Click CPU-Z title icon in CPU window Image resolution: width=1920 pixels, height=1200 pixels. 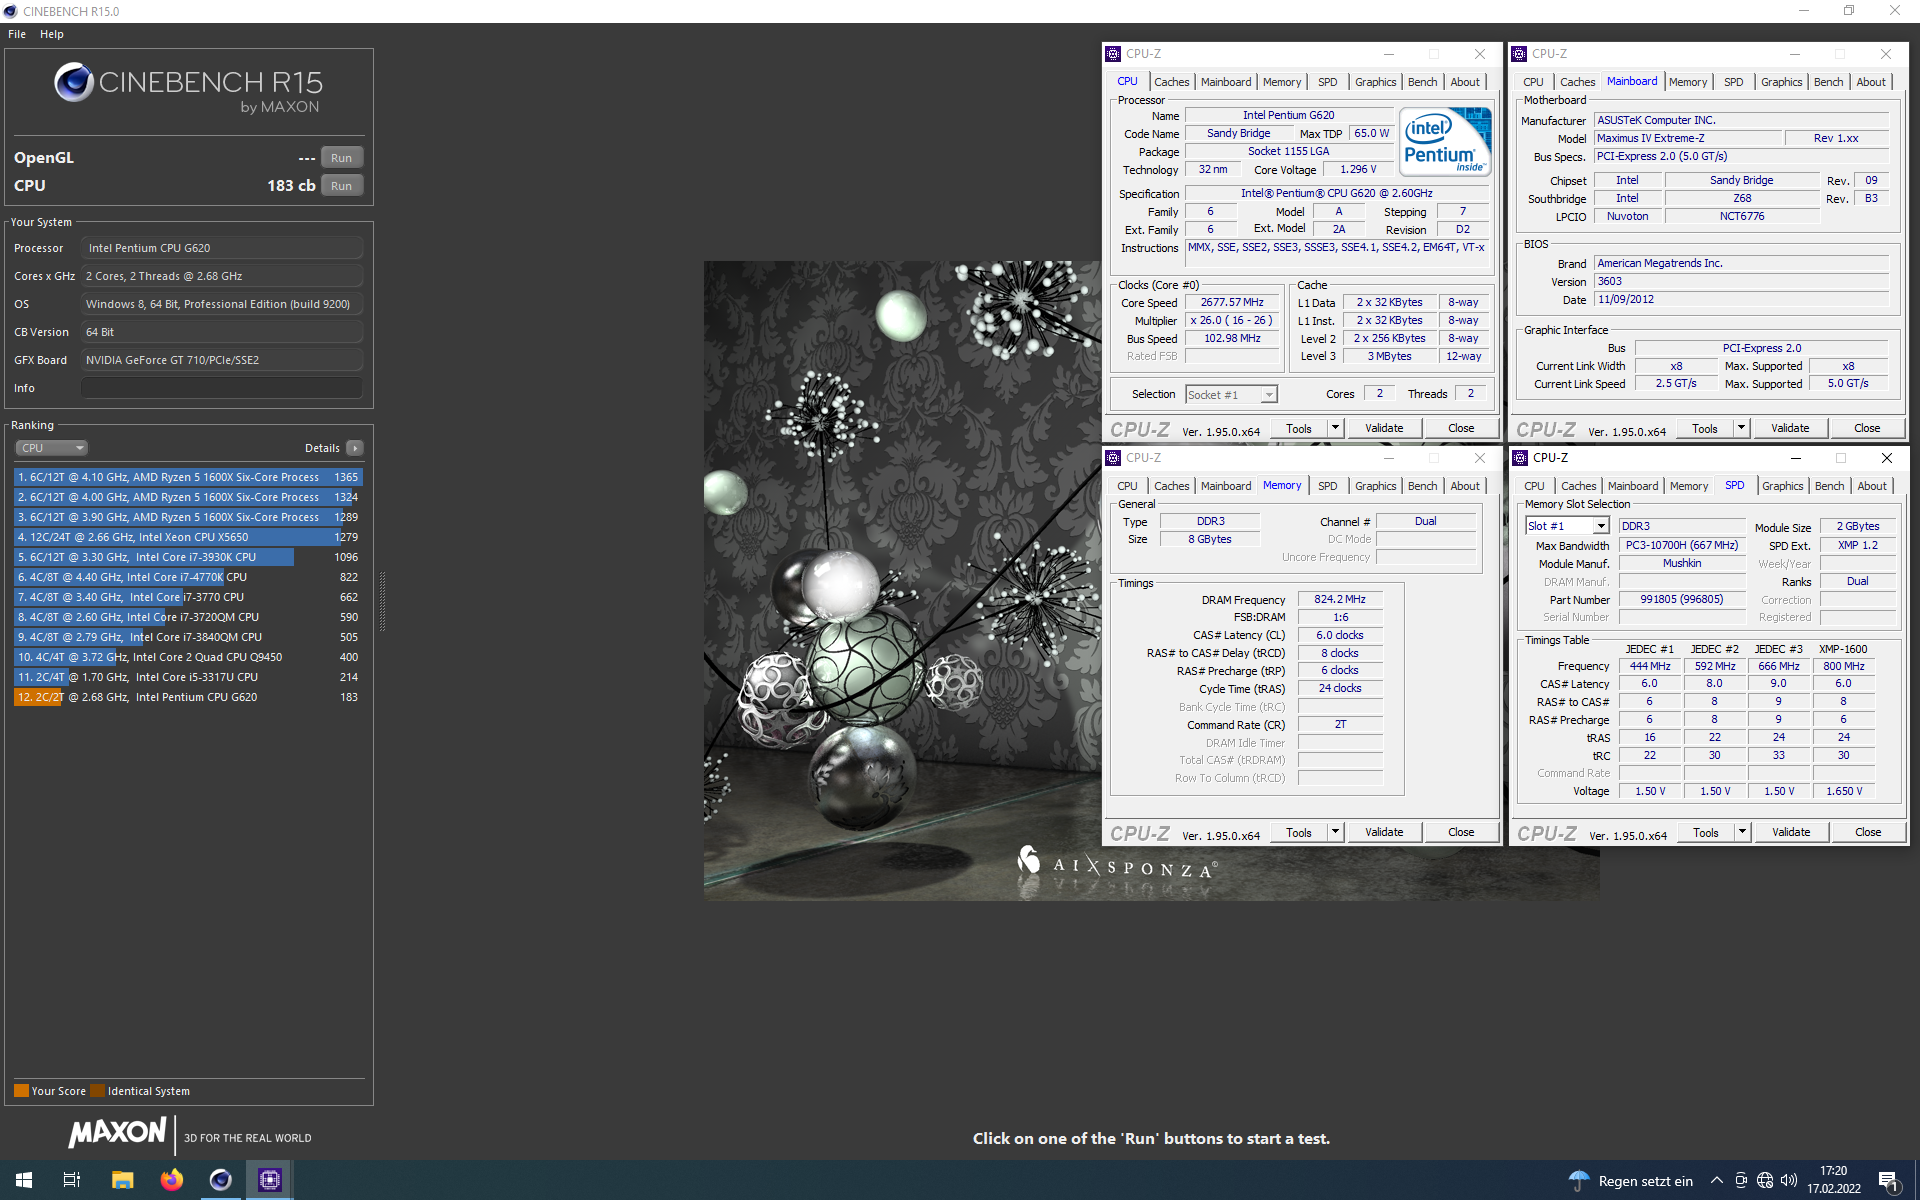point(1113,54)
